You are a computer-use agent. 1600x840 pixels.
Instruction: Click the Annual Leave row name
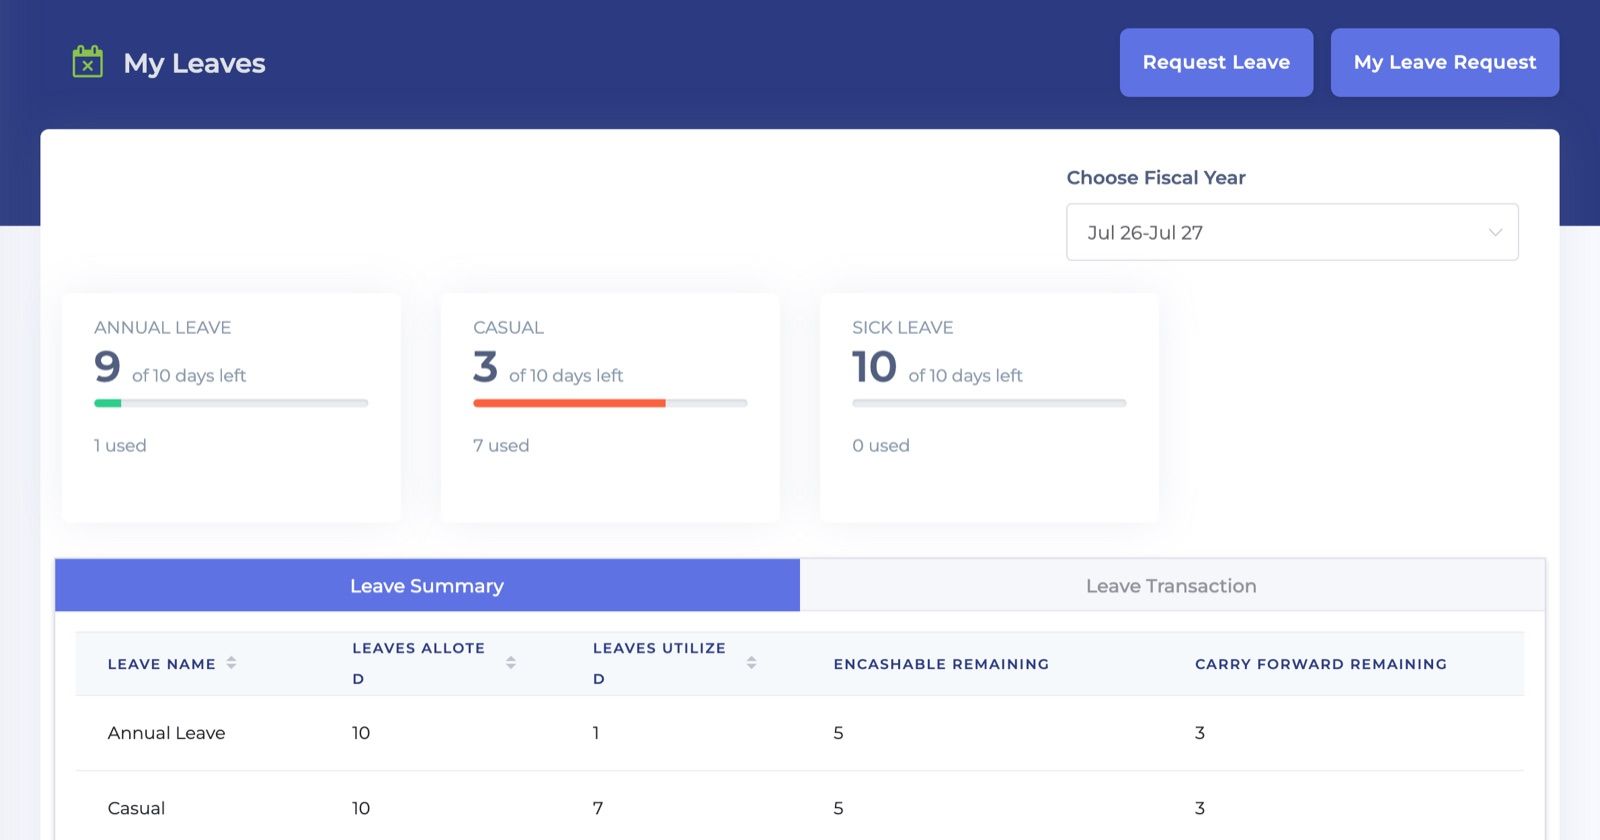point(166,733)
